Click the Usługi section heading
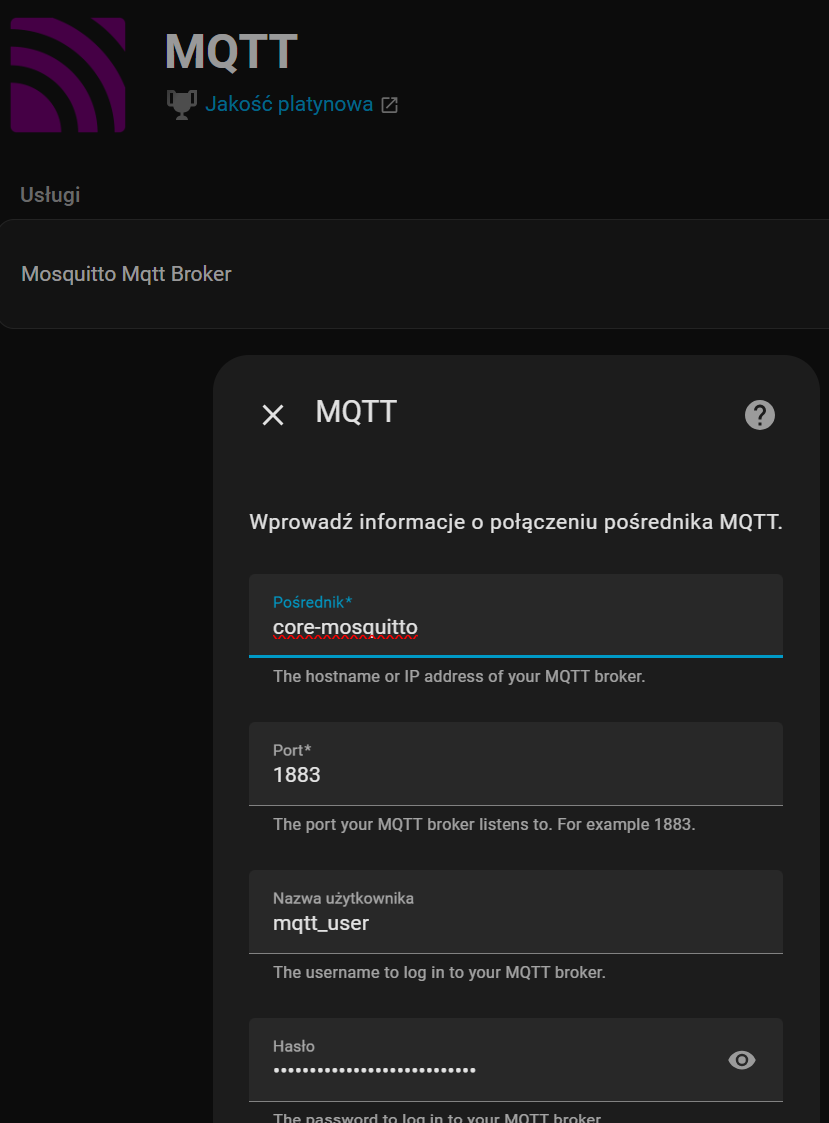Screen dimensions: 829x1123 coord(50,195)
